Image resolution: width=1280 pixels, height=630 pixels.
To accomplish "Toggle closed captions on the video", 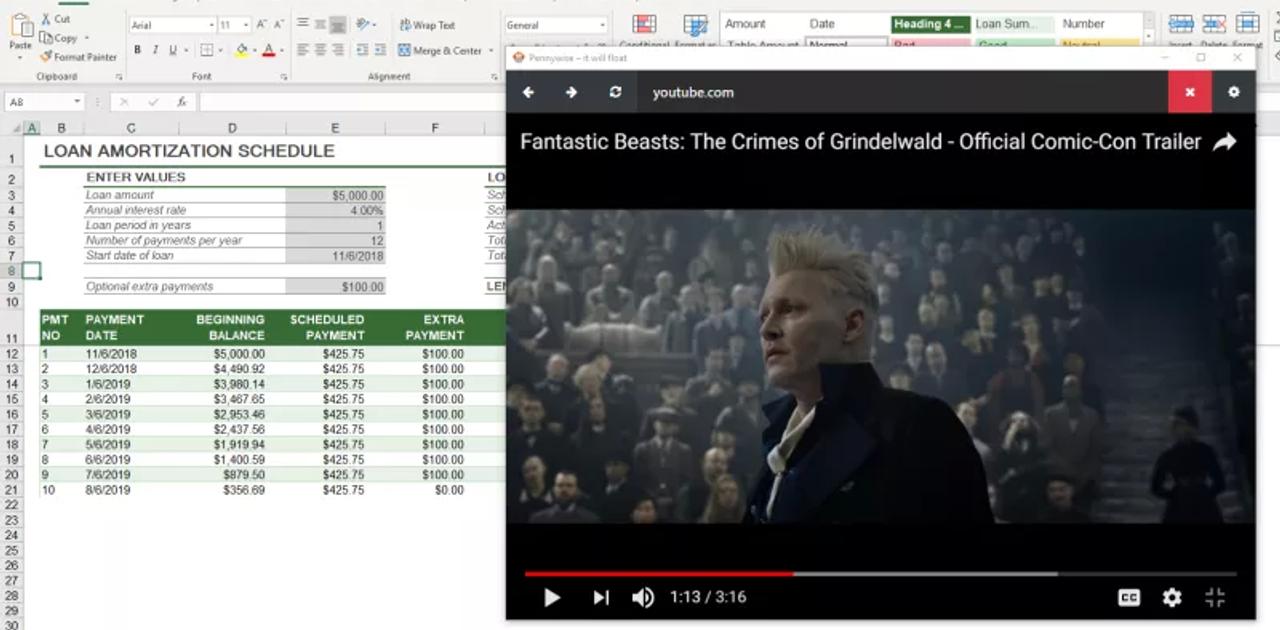I will (x=1128, y=597).
